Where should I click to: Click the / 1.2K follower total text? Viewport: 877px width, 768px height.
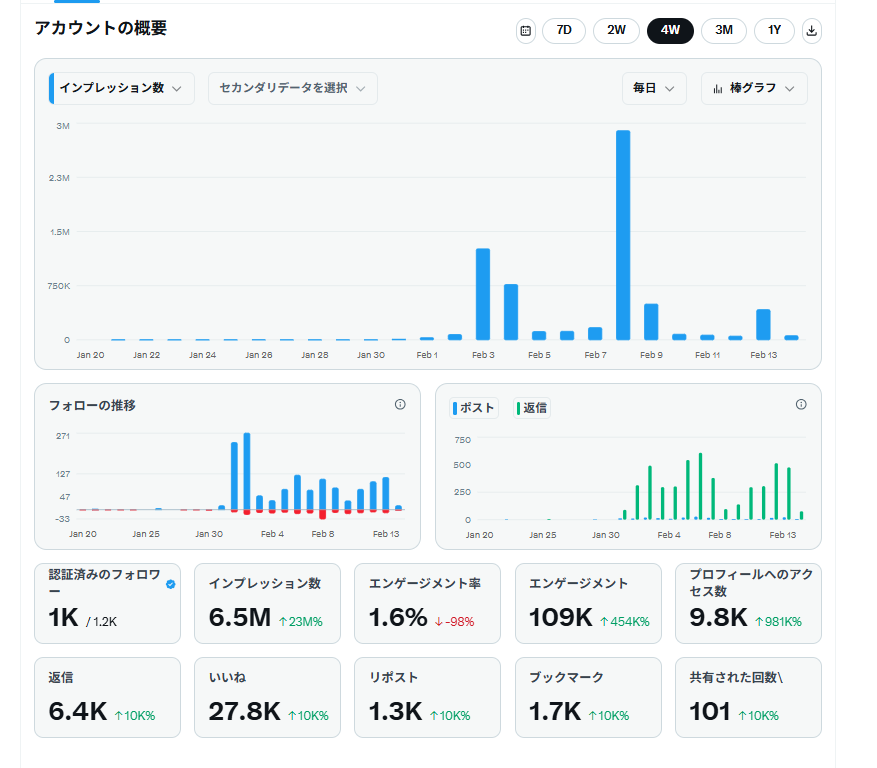point(101,621)
